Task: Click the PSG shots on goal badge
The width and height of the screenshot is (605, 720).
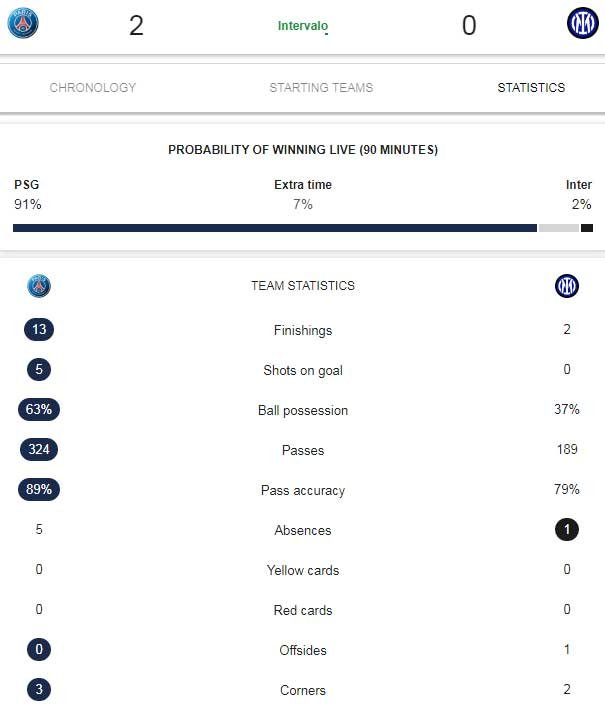Action: (x=39, y=369)
